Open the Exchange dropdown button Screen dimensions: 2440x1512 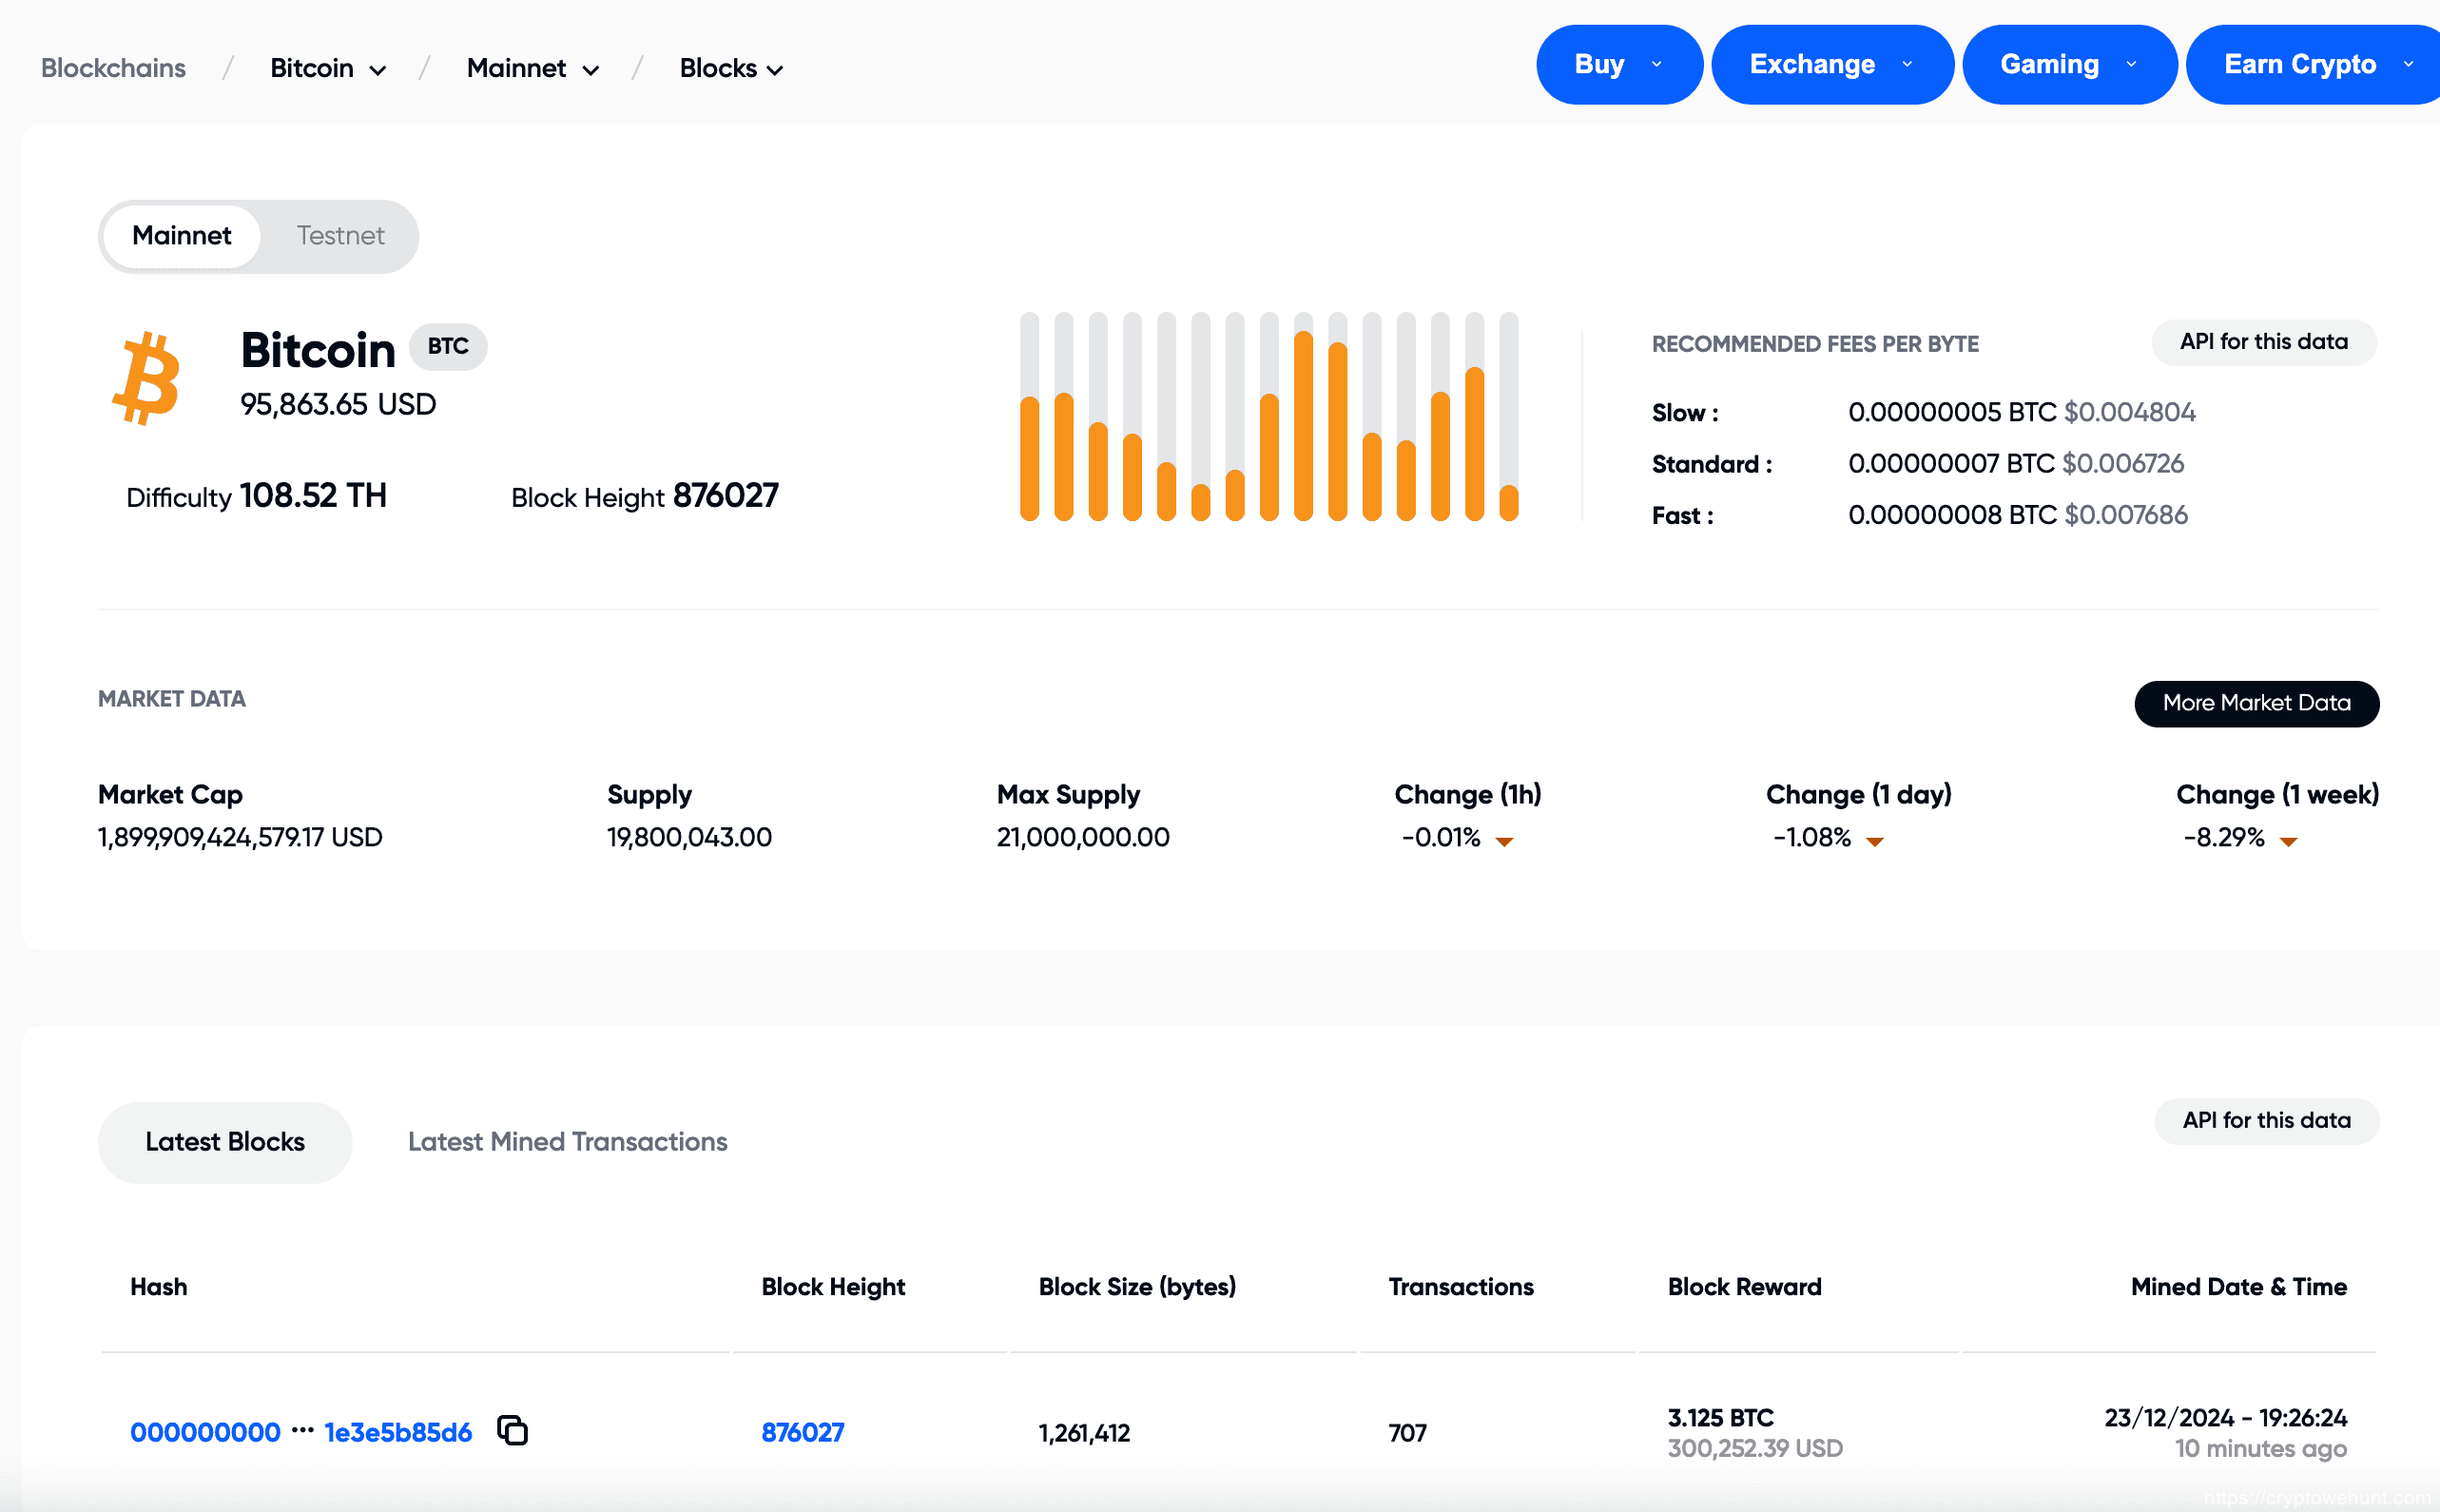(1831, 65)
